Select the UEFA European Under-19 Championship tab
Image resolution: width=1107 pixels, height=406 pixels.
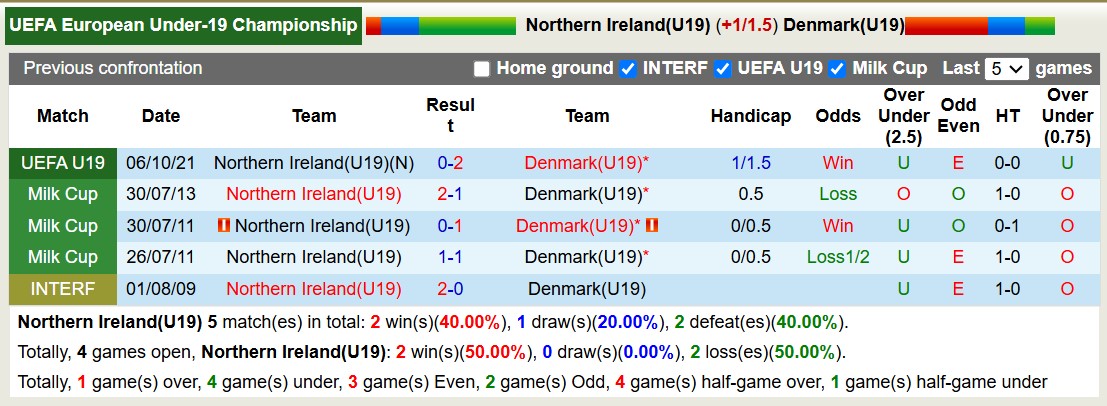coord(184,25)
